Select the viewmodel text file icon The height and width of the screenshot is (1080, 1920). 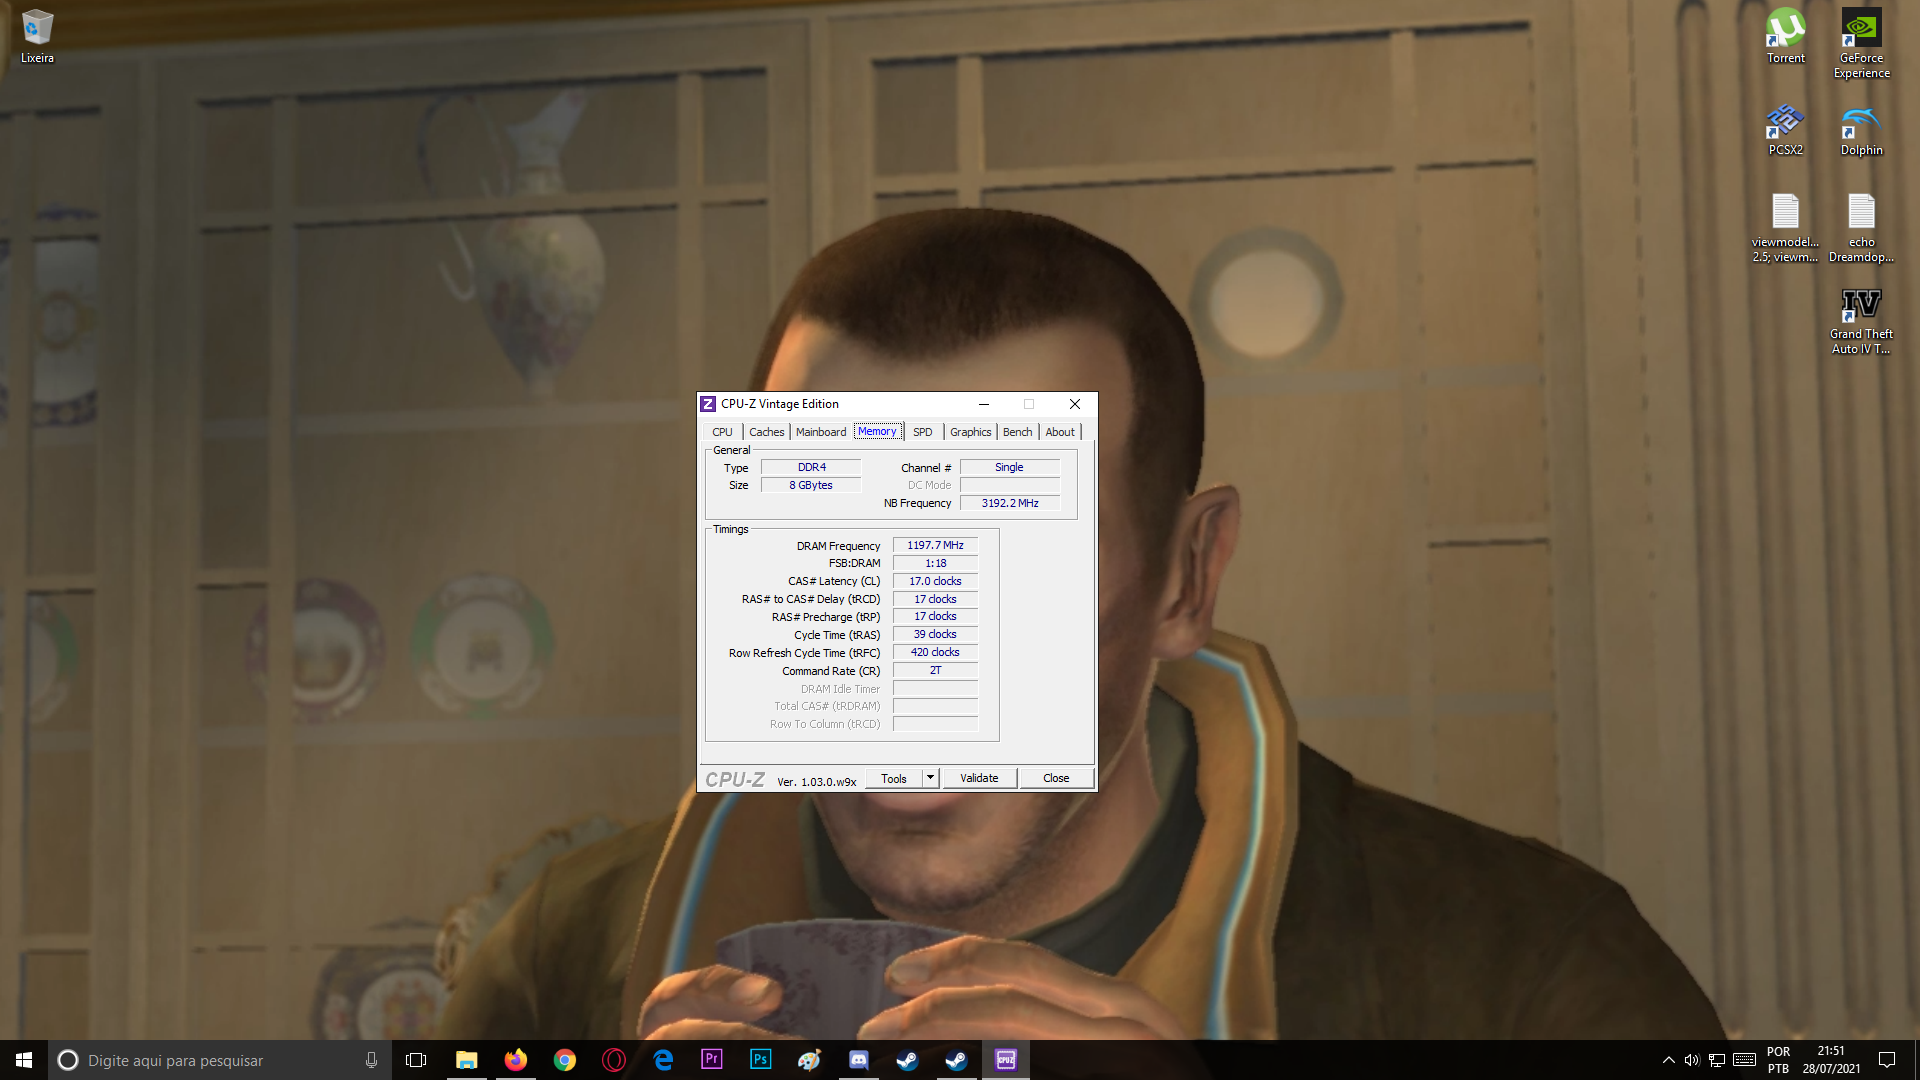tap(1785, 228)
